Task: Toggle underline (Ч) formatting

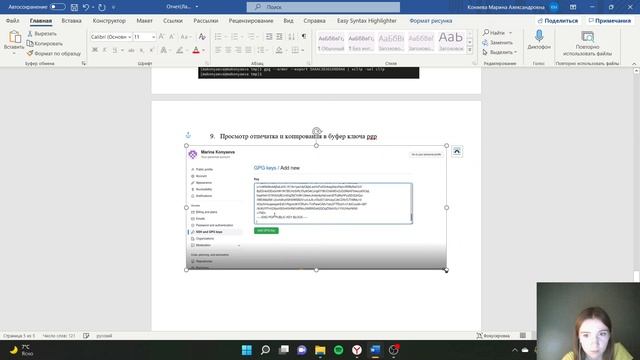Action: pyautogui.click(x=115, y=50)
